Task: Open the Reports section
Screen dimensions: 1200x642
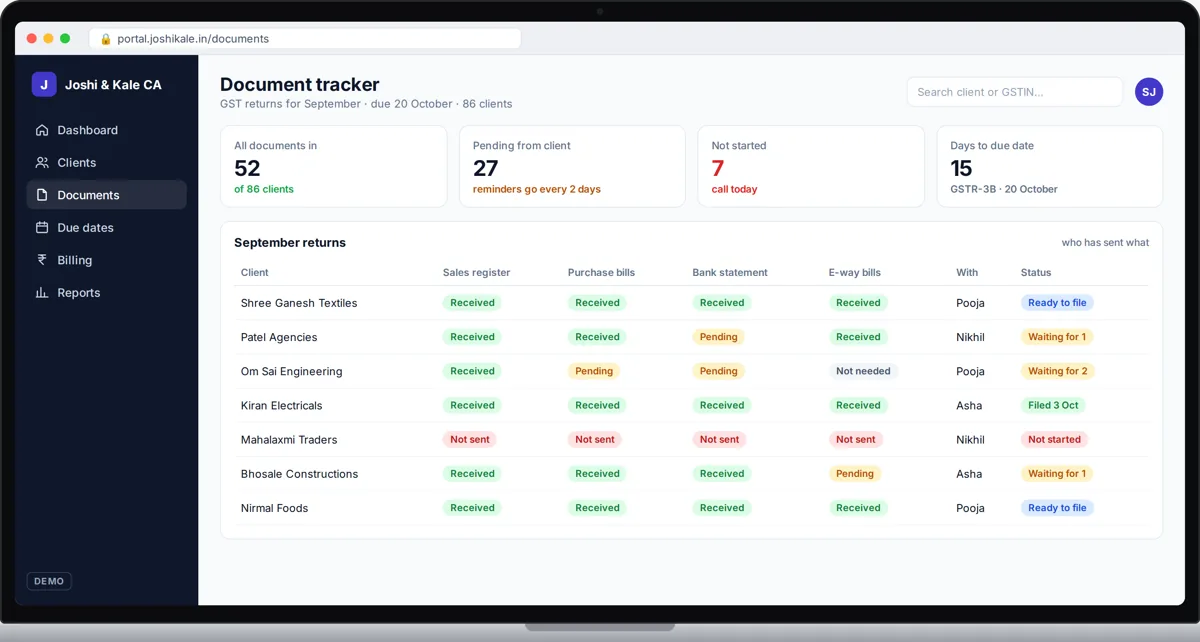Action: tap(107, 293)
